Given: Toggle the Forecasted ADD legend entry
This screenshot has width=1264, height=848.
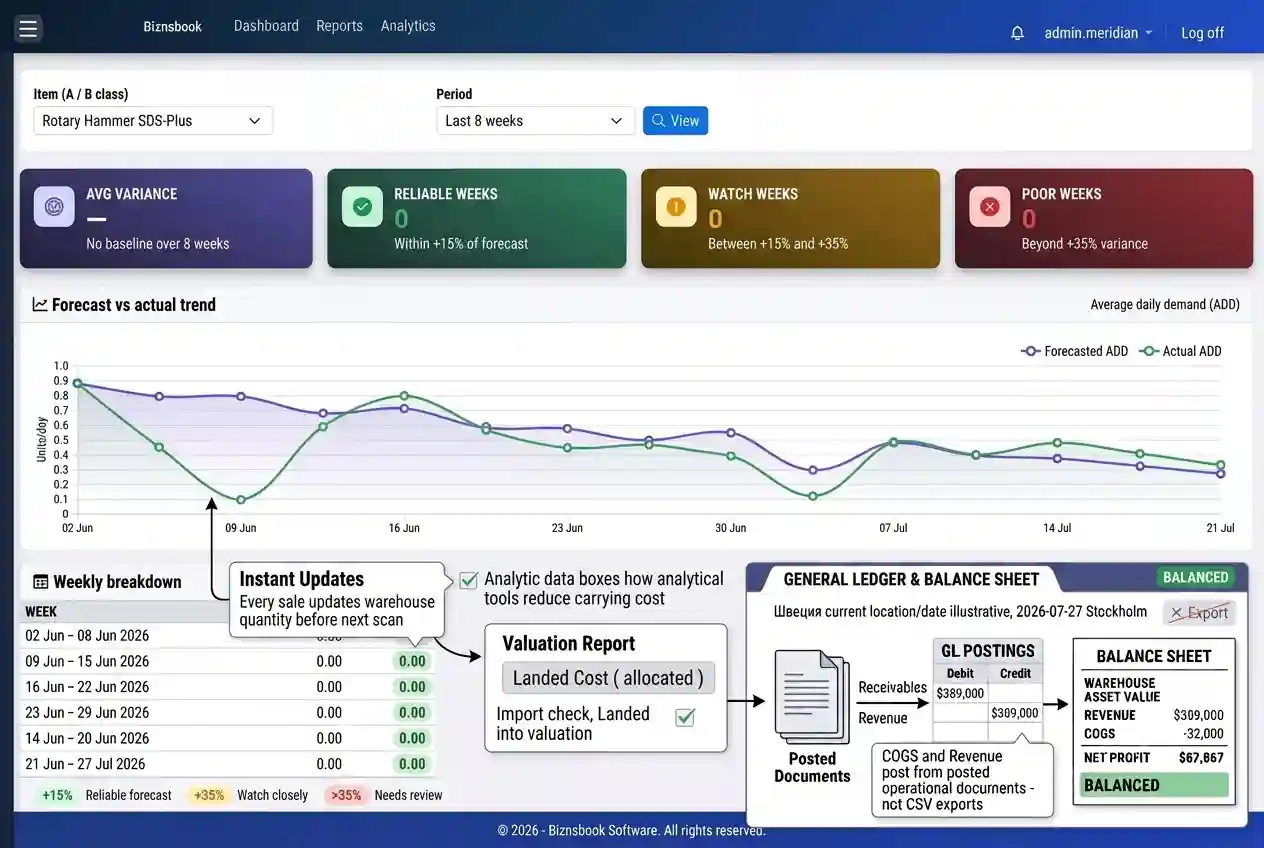Looking at the screenshot, I should [1074, 351].
